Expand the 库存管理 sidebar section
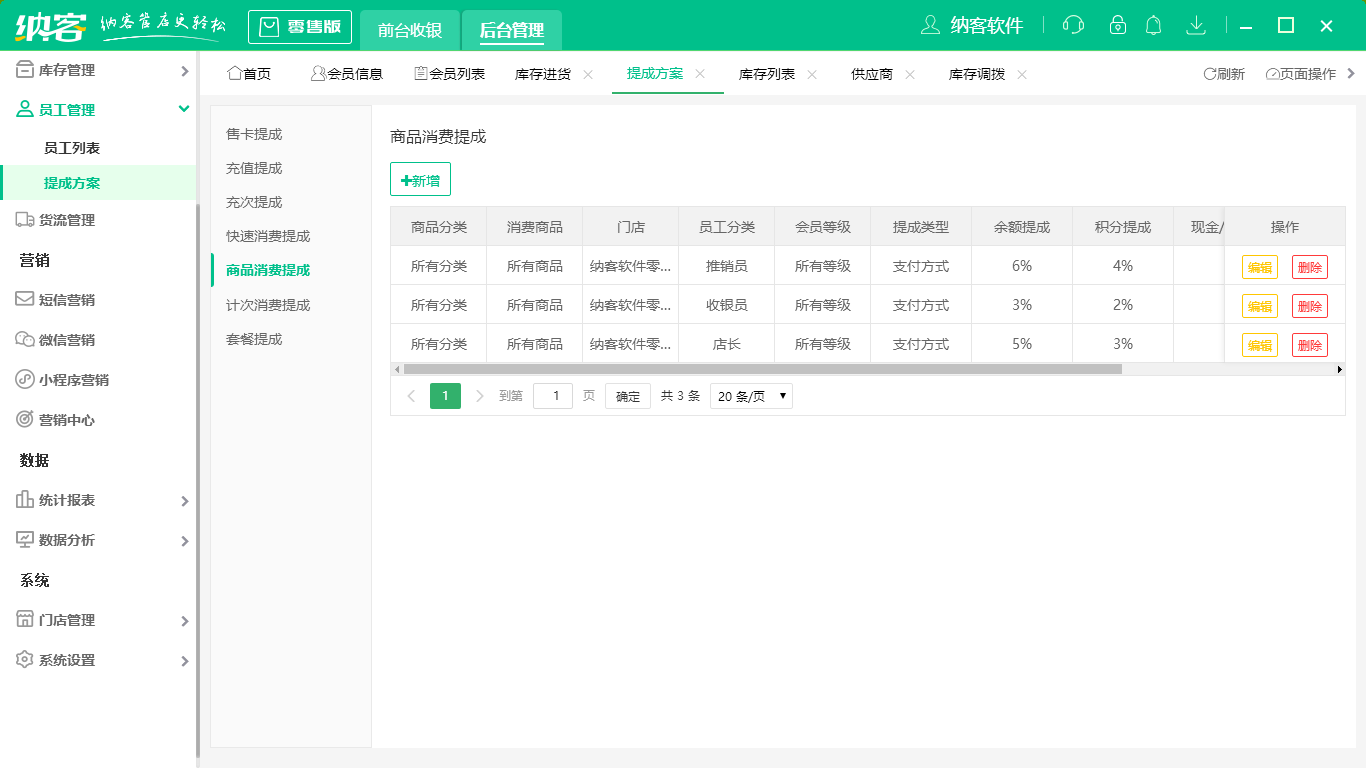The width and height of the screenshot is (1366, 768). pyautogui.click(x=99, y=70)
